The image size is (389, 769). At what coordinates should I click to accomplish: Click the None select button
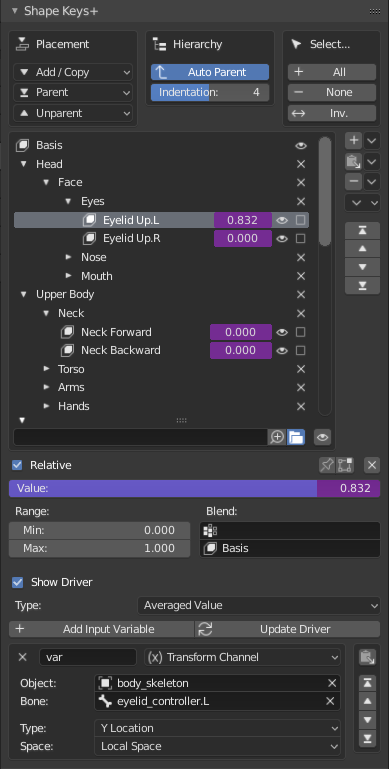pos(332,92)
